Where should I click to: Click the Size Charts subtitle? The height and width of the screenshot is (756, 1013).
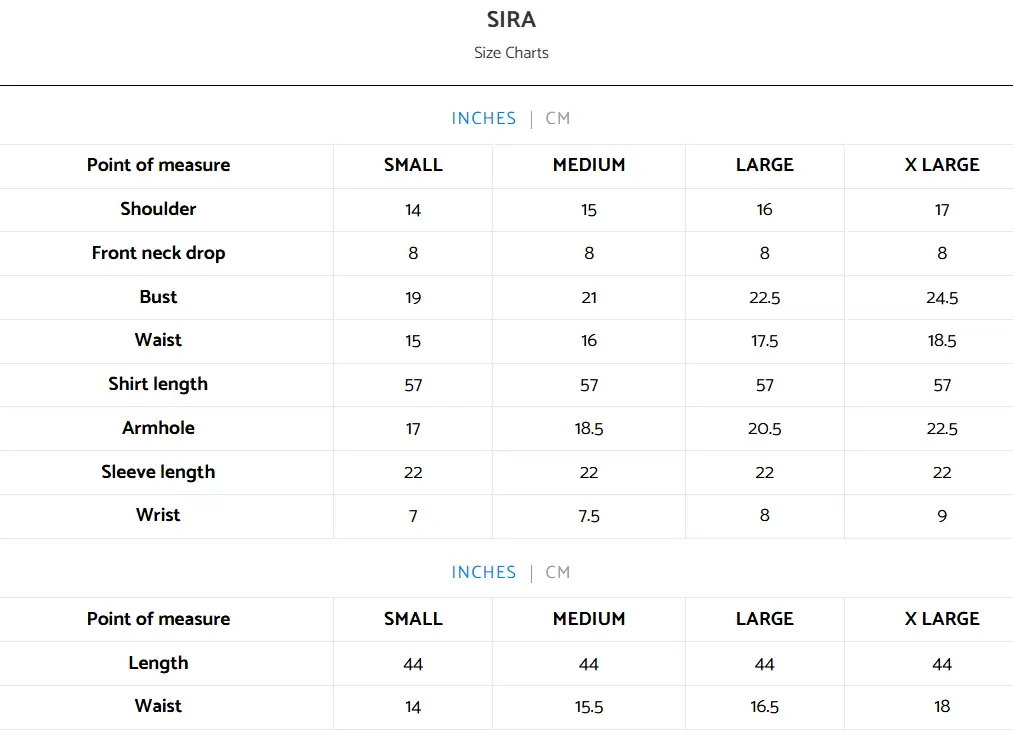(x=511, y=53)
